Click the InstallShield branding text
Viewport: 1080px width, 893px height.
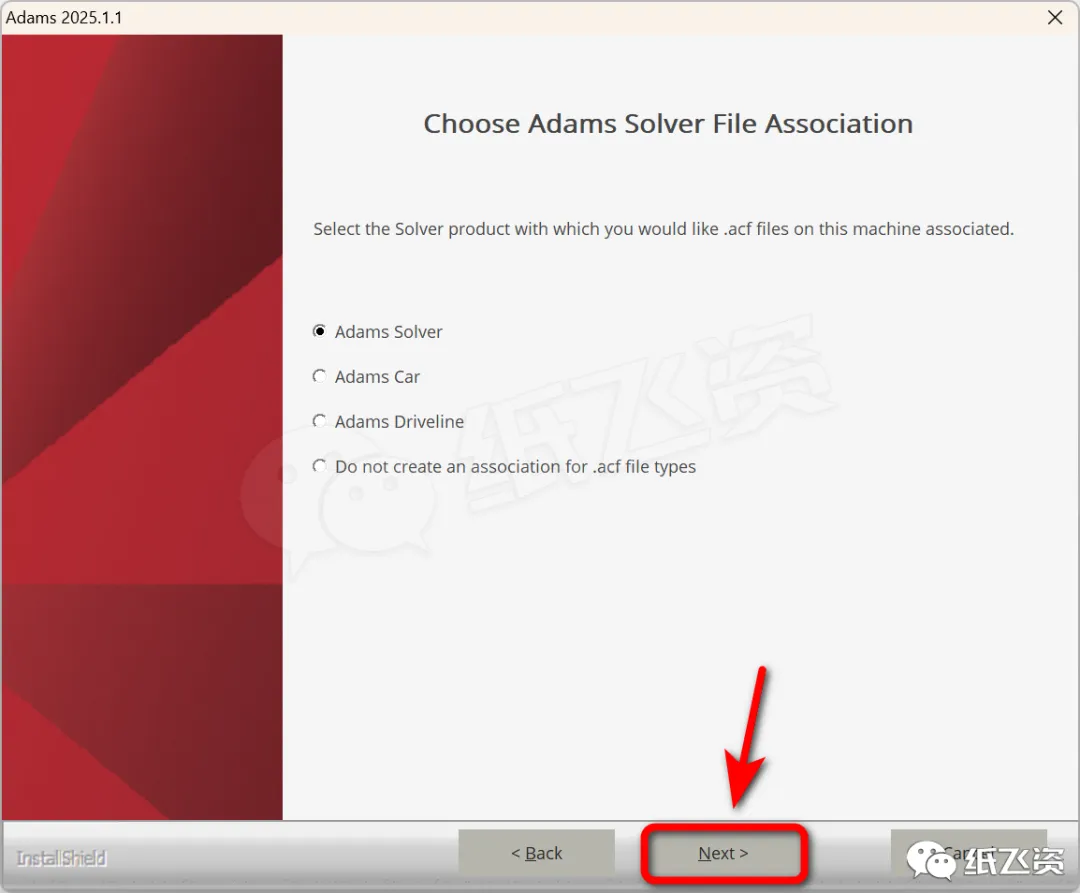click(61, 859)
